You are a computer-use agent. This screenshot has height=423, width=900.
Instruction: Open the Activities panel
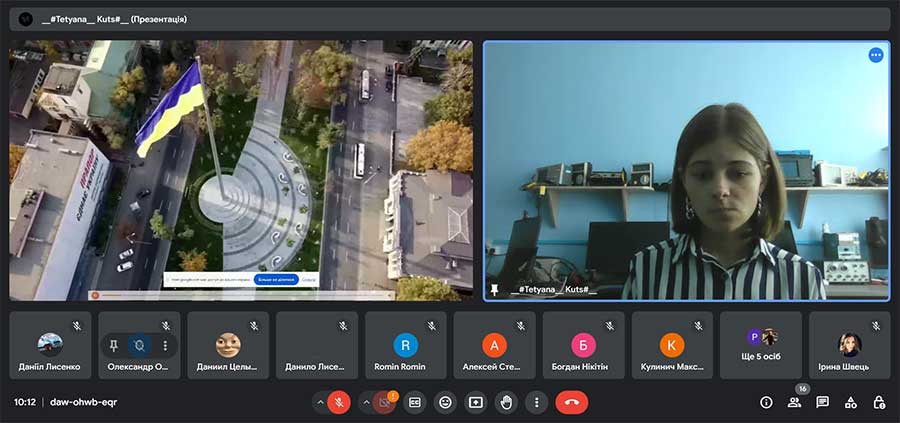(851, 402)
